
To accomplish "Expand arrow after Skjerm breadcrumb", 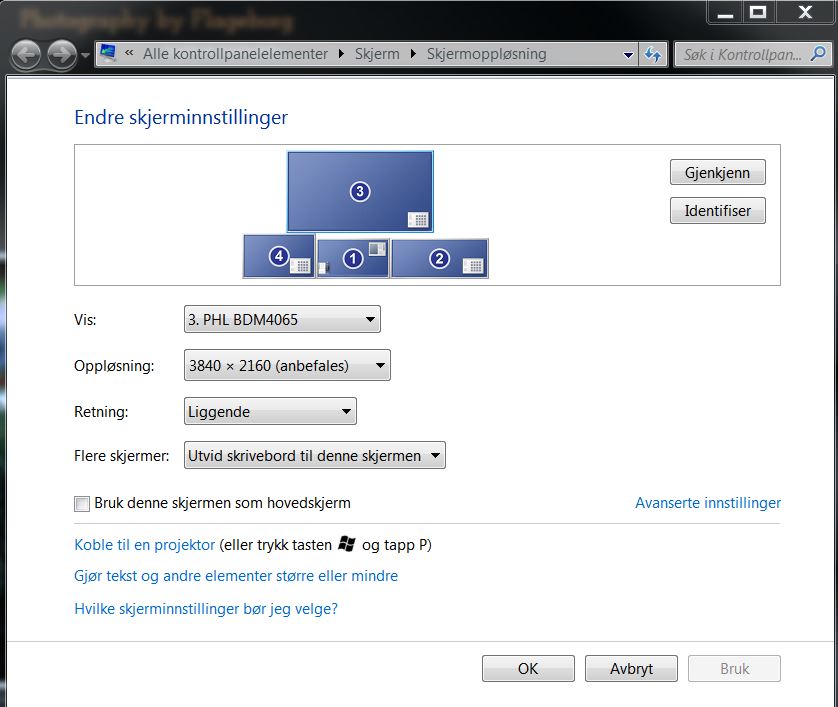I will pos(413,54).
